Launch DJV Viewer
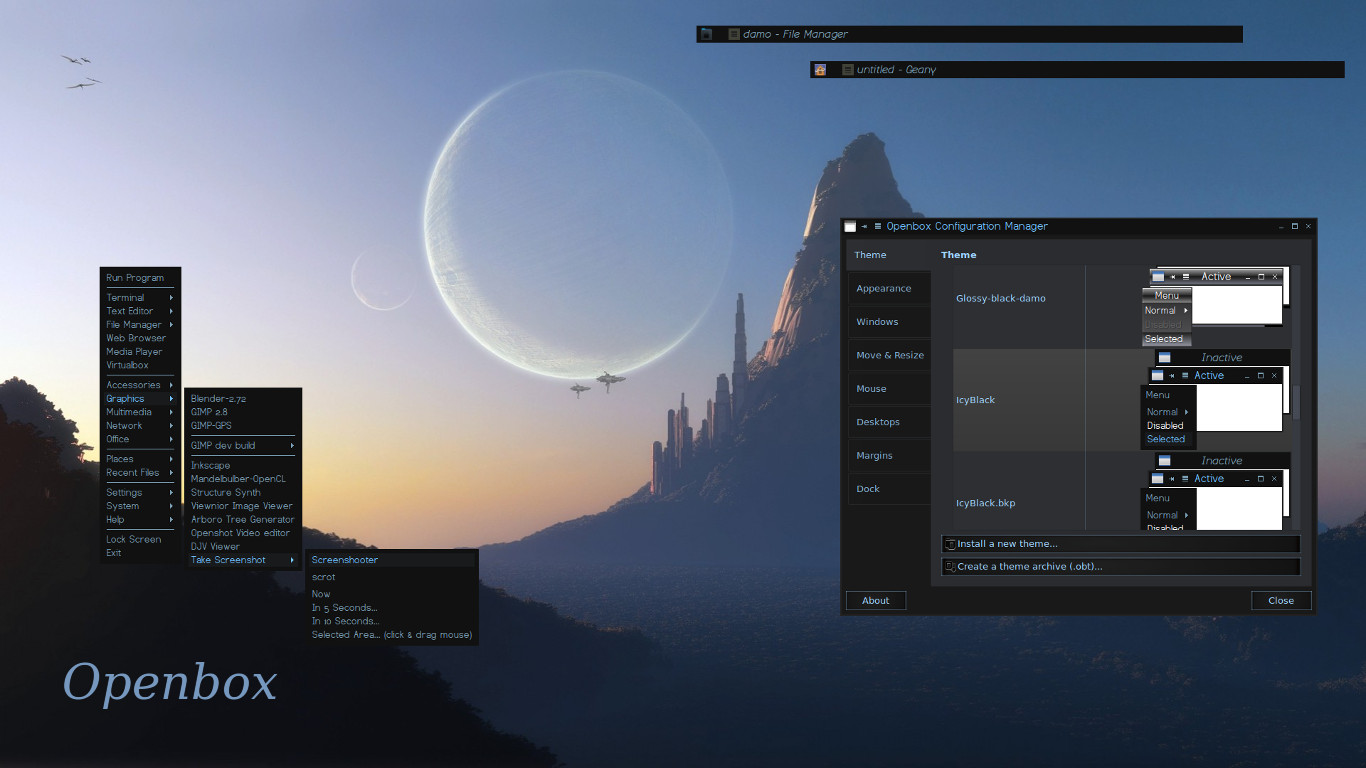The image size is (1366, 768). [243, 547]
